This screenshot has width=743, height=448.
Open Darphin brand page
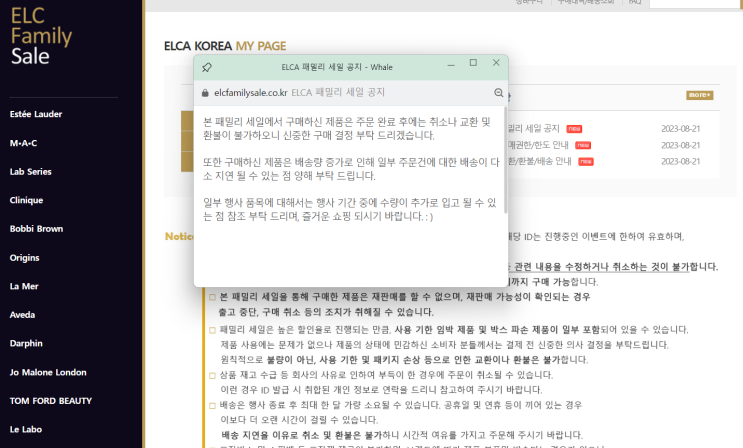click(26, 343)
